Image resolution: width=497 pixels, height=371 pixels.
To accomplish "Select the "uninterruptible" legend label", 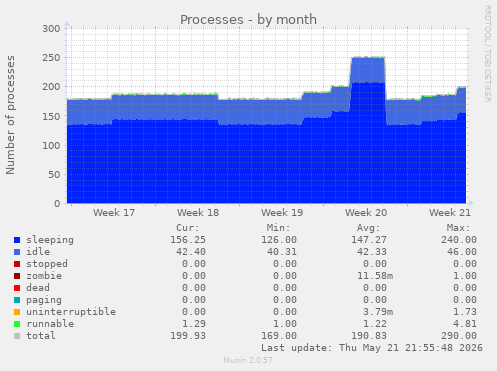I will pos(71,312).
